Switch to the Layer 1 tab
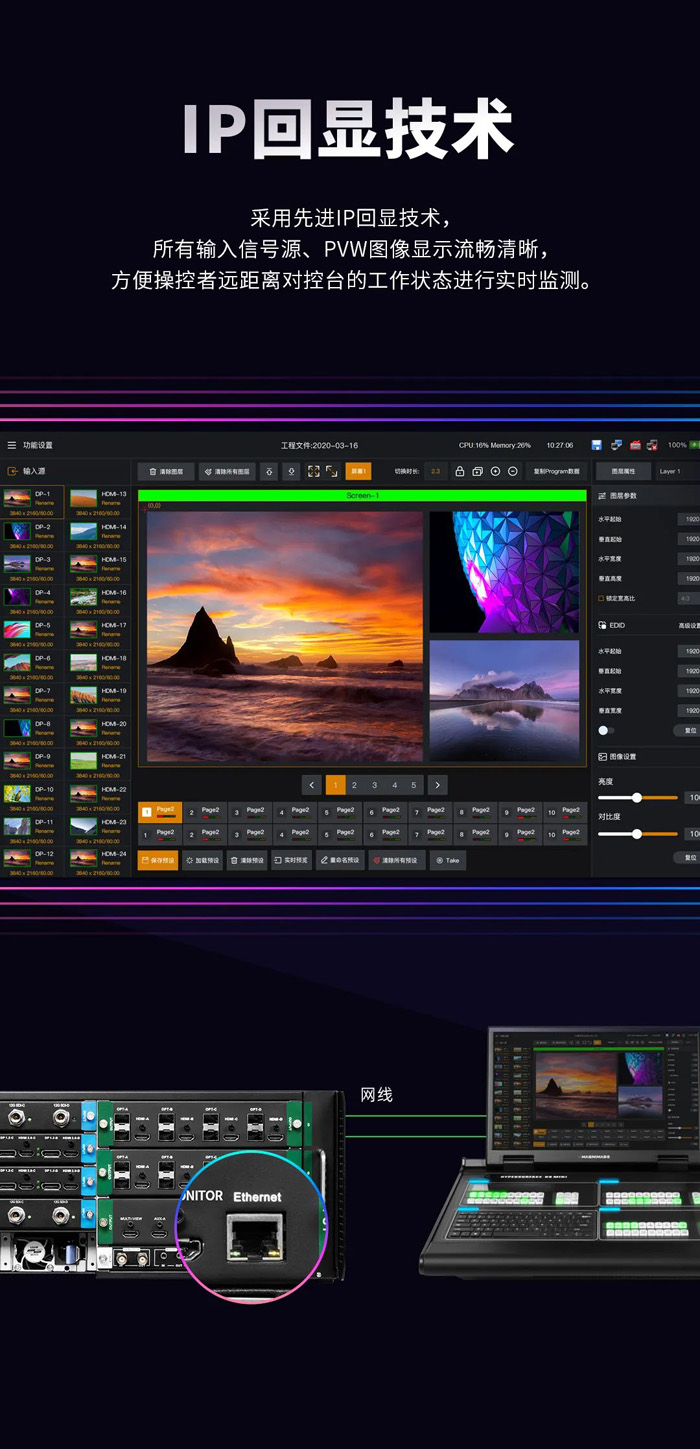This screenshot has height=1449, width=700. 670,471
